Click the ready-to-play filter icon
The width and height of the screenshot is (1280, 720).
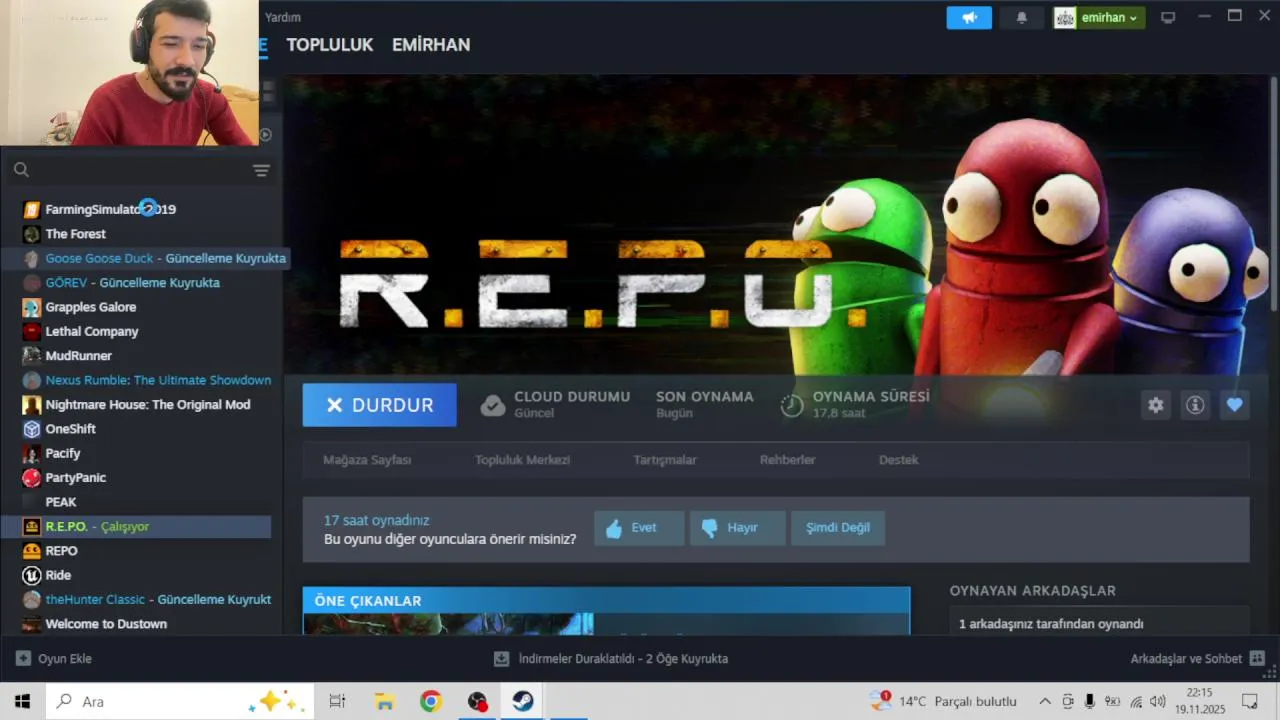265,134
